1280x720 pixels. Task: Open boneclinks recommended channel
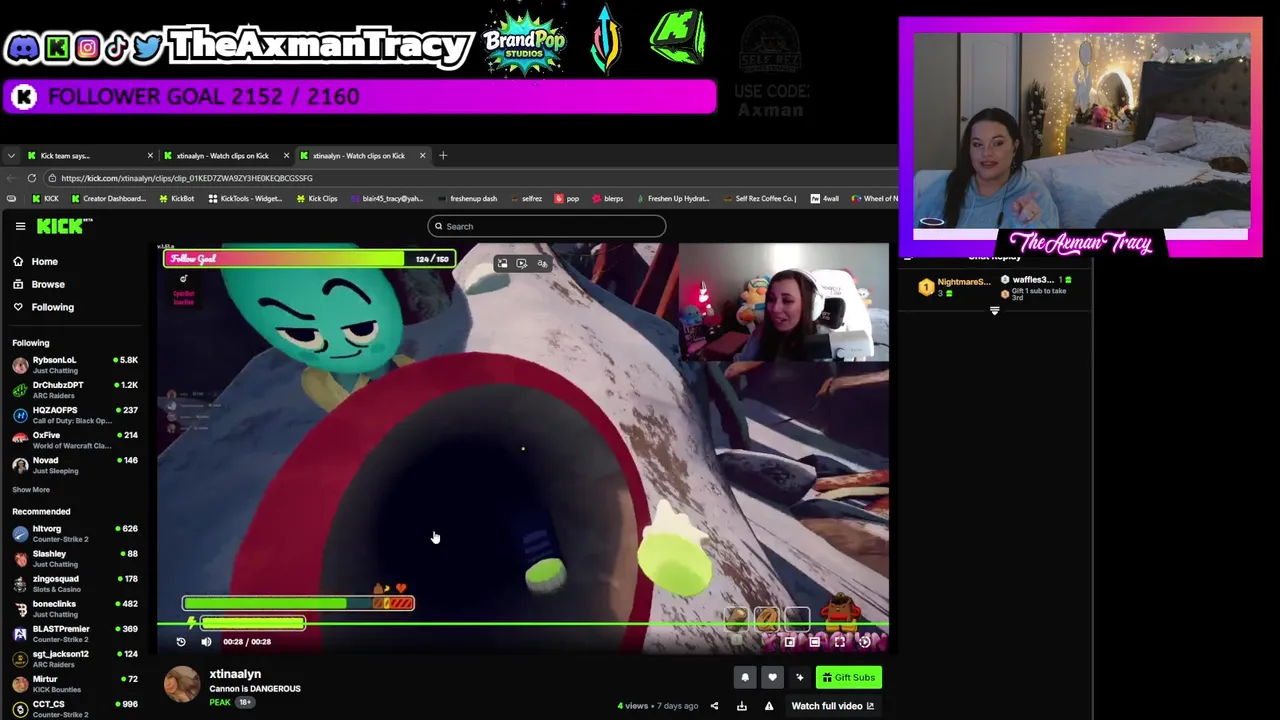75,608
